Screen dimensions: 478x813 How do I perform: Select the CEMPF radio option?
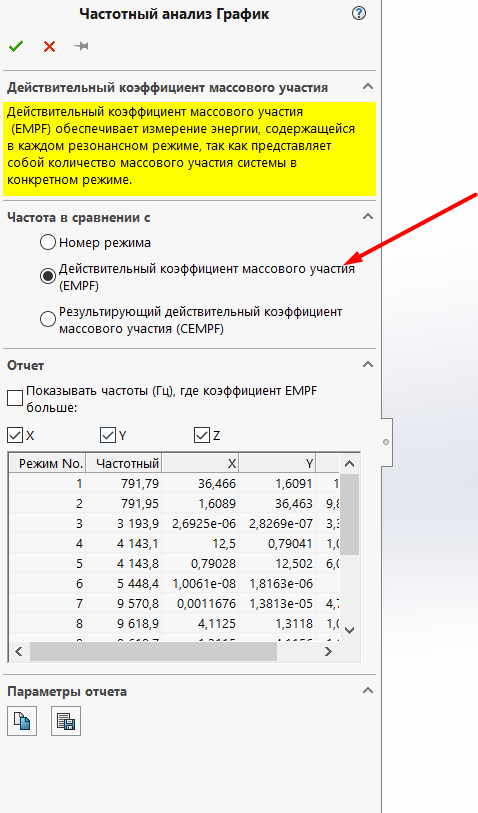click(x=48, y=319)
